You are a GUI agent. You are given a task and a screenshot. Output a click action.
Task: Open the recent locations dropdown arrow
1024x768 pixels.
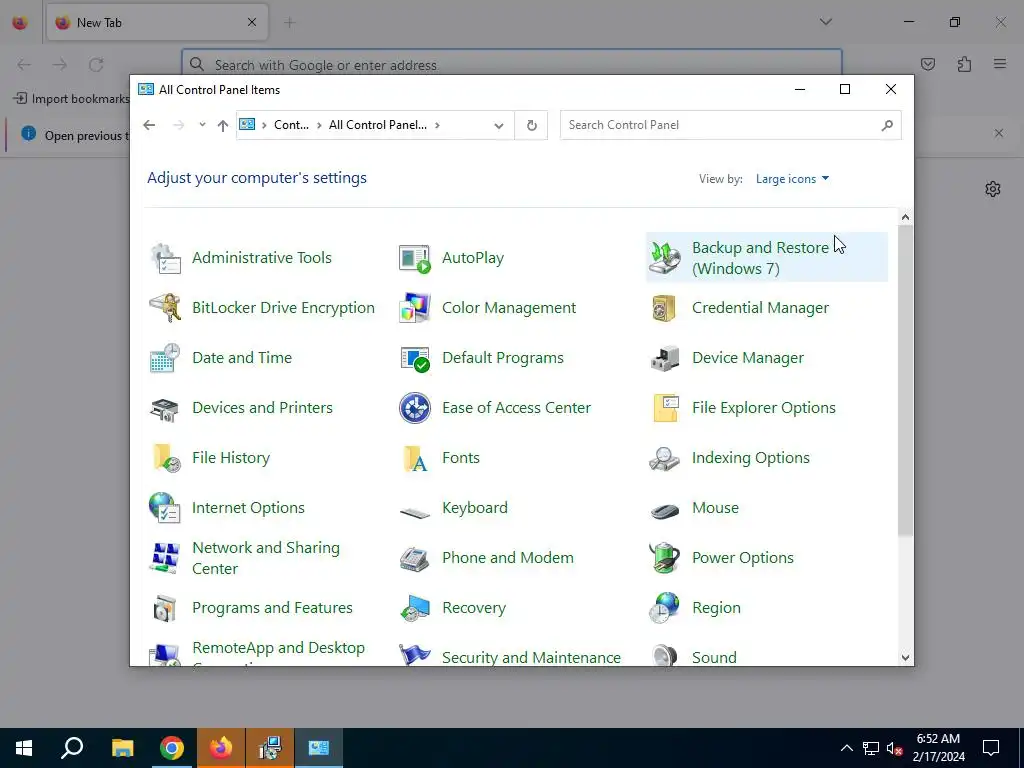click(x=202, y=125)
